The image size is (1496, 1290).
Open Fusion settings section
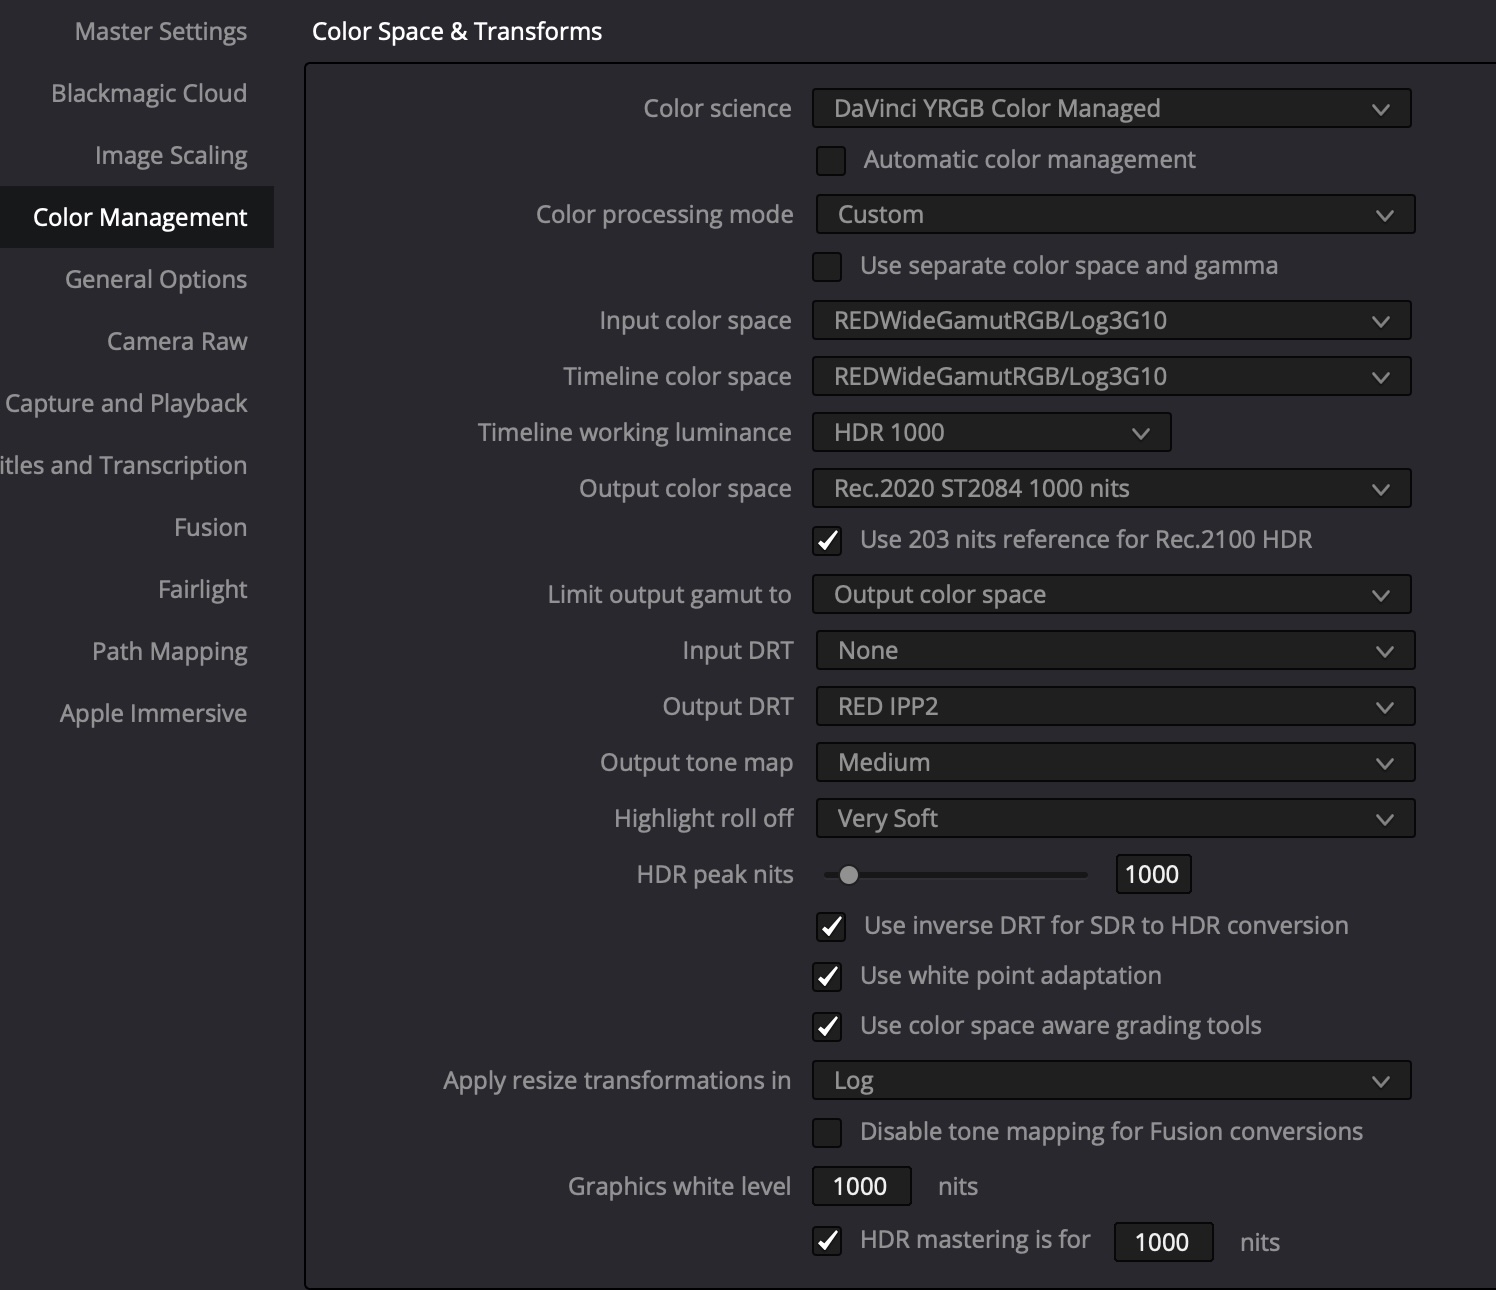point(210,528)
